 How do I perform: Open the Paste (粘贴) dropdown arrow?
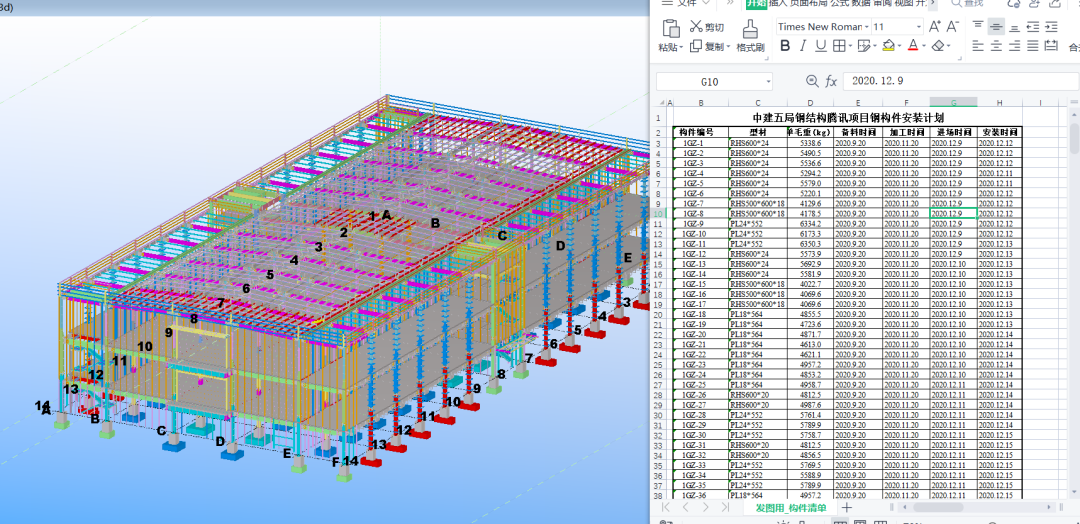tap(681, 48)
